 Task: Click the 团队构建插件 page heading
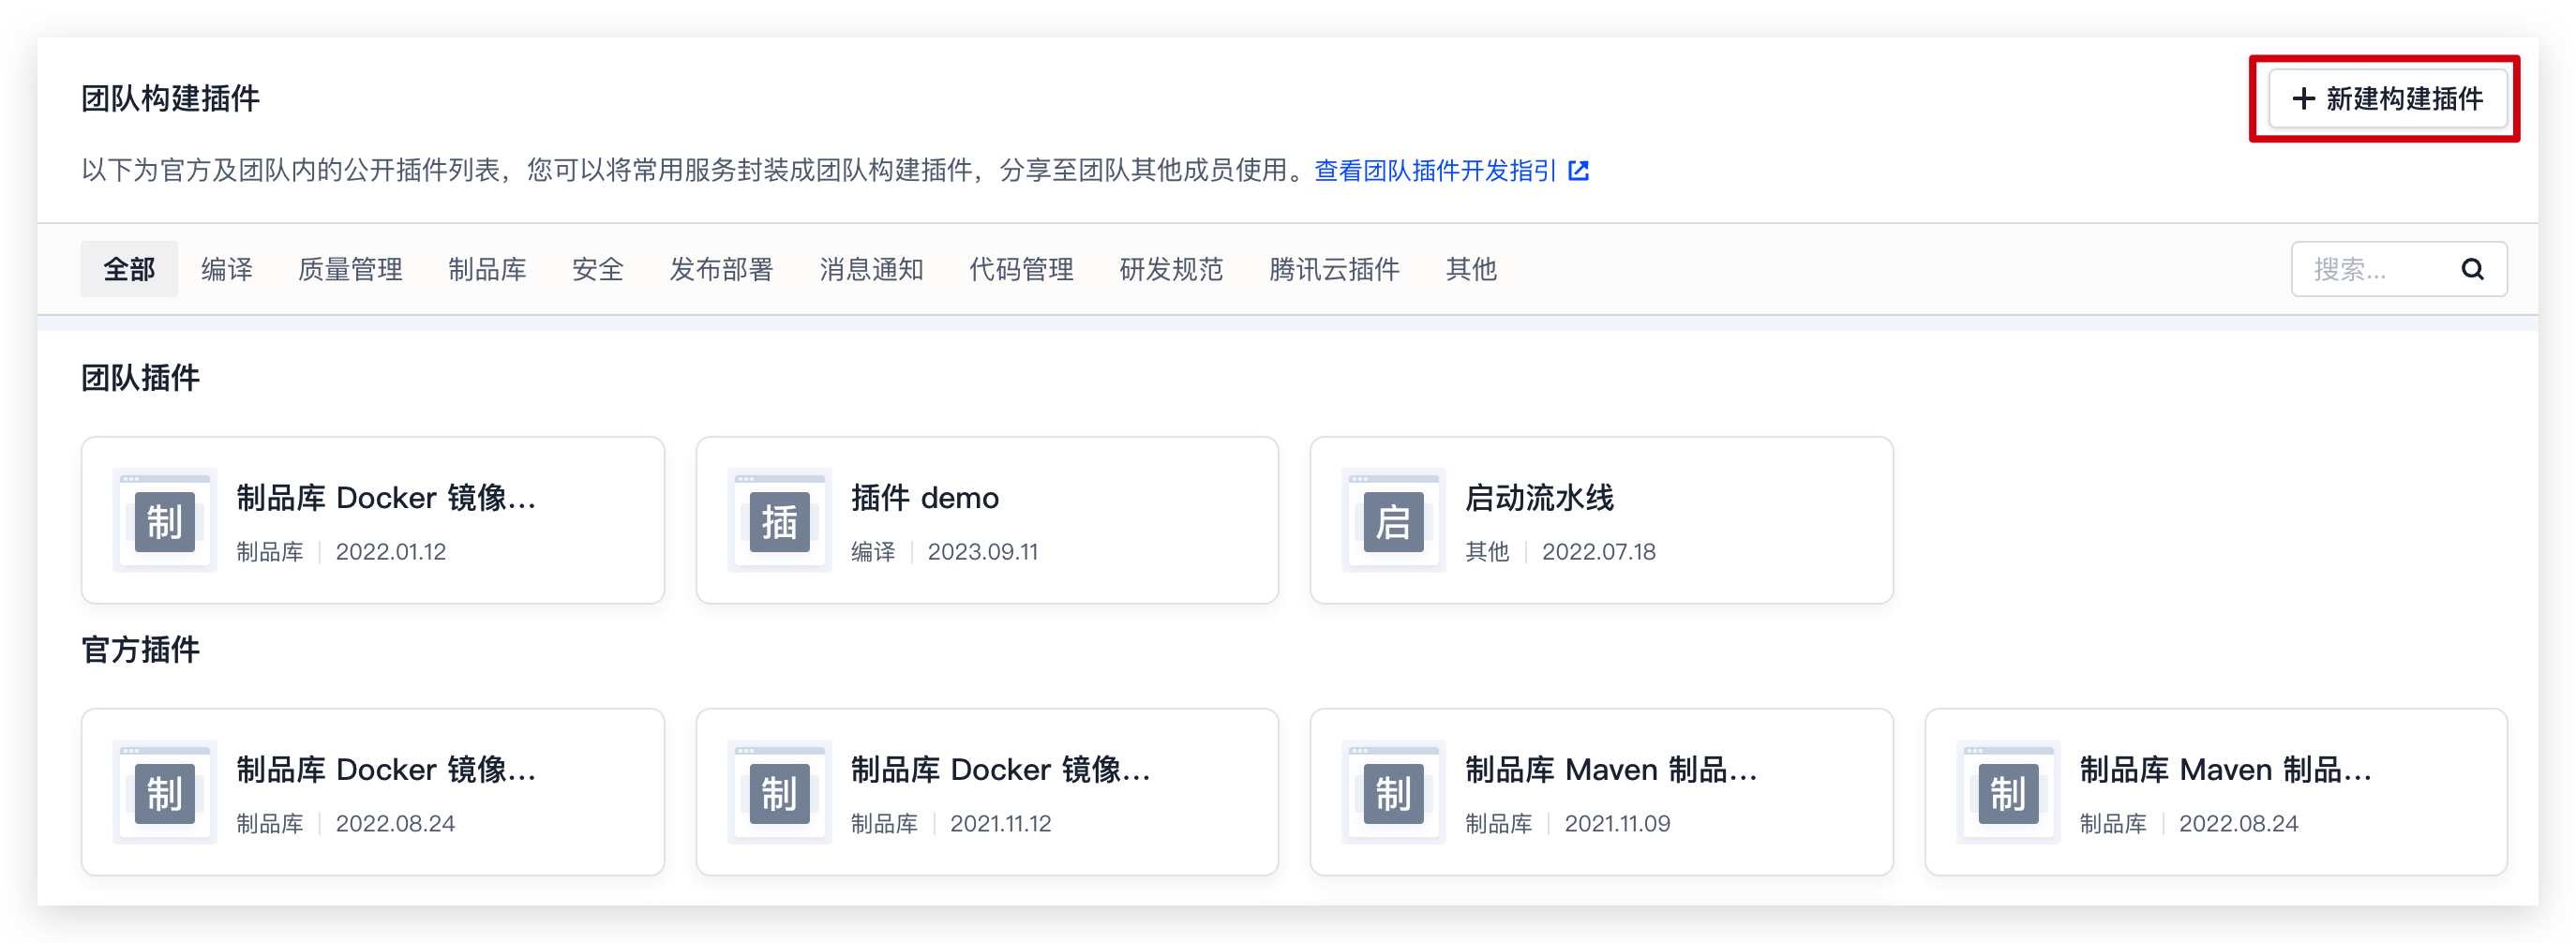(171, 98)
